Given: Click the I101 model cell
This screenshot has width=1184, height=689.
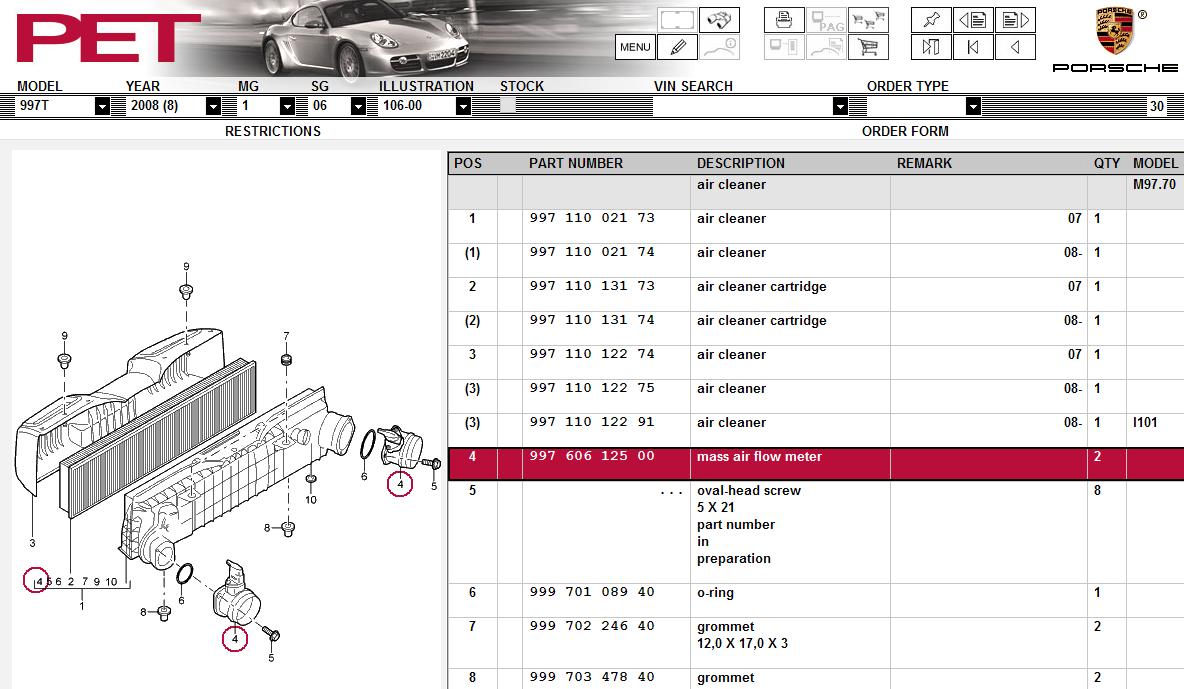Looking at the screenshot, I should pyautogui.click(x=1145, y=422).
